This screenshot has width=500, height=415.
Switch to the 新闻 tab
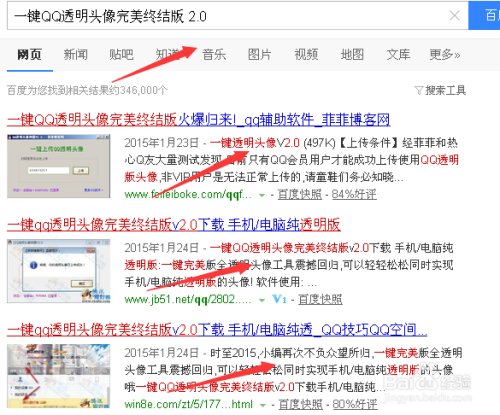coord(76,54)
